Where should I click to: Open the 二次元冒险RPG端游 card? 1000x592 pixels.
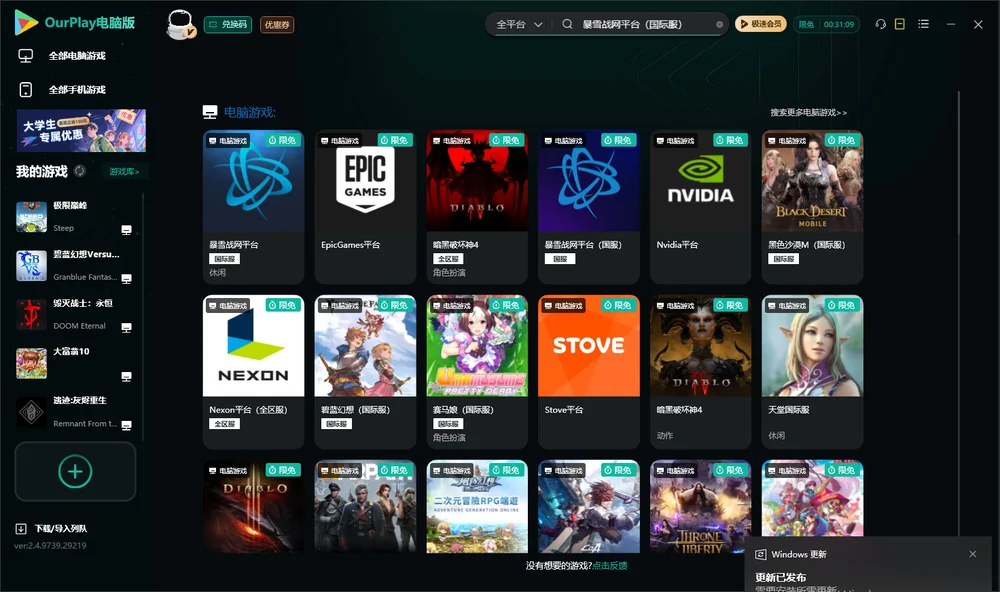[x=477, y=507]
